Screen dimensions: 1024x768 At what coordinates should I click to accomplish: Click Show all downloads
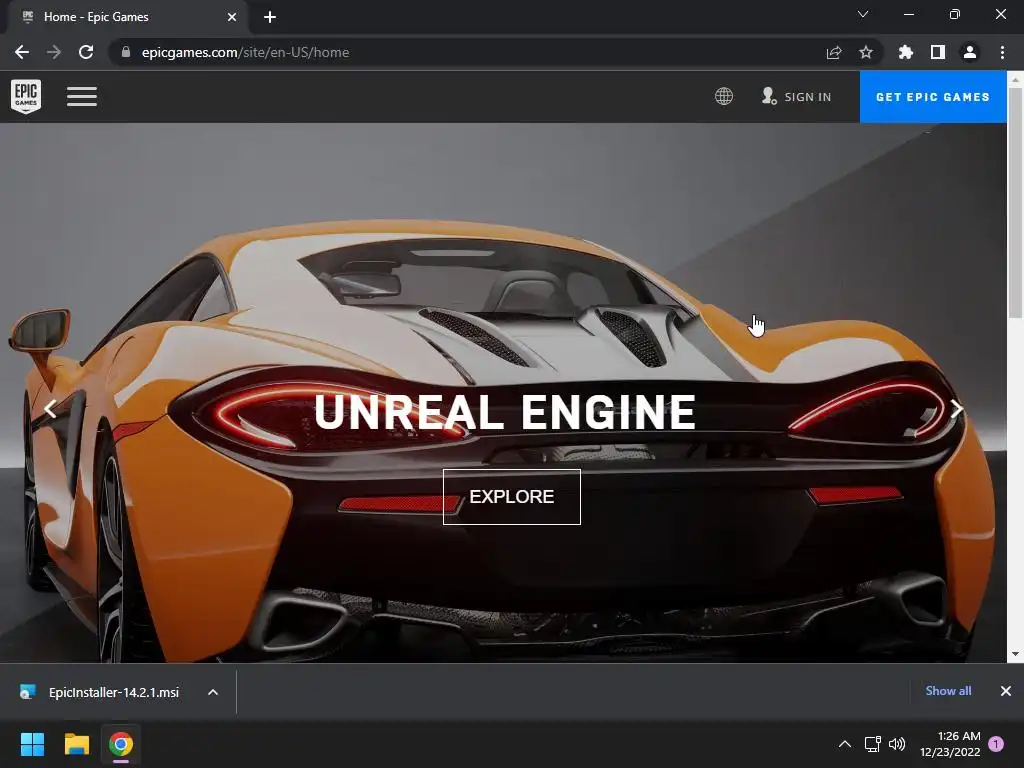(x=948, y=691)
